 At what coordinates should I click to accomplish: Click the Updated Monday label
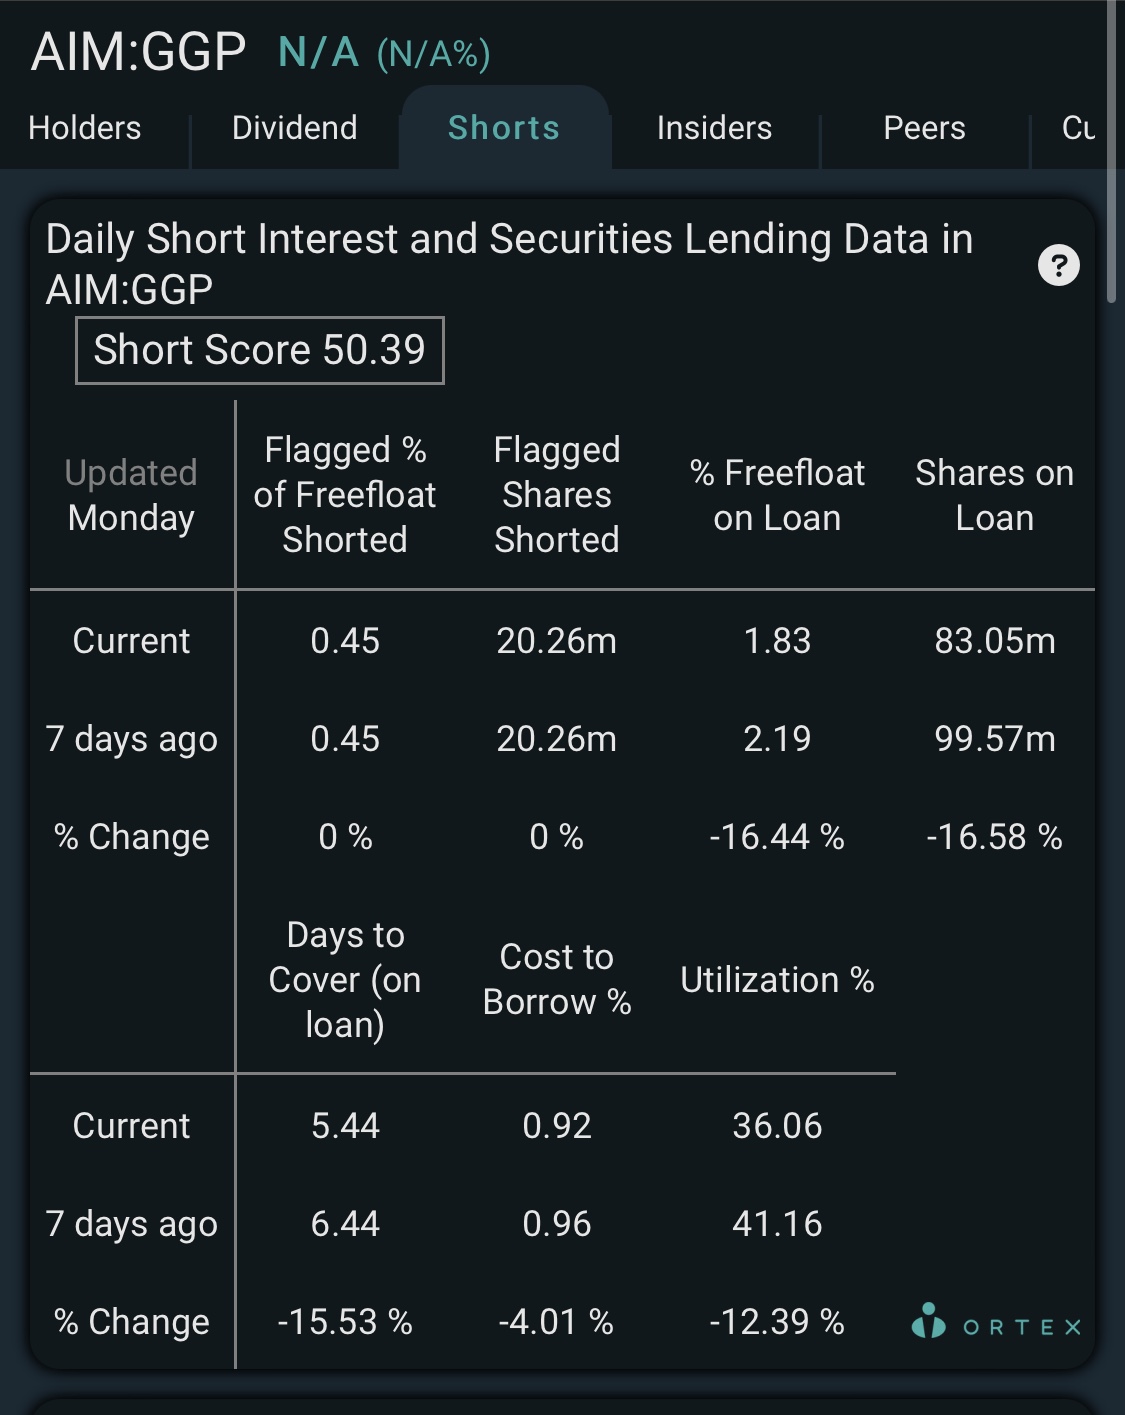point(131,495)
